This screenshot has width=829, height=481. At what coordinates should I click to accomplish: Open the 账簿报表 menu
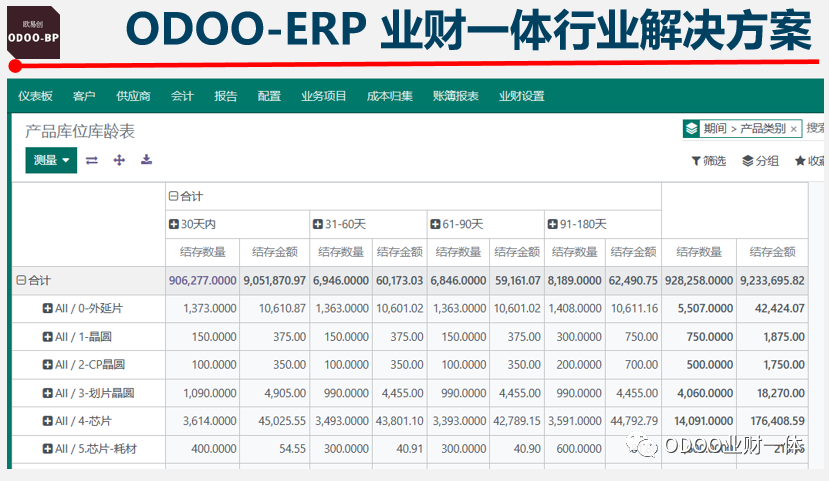tap(456, 96)
